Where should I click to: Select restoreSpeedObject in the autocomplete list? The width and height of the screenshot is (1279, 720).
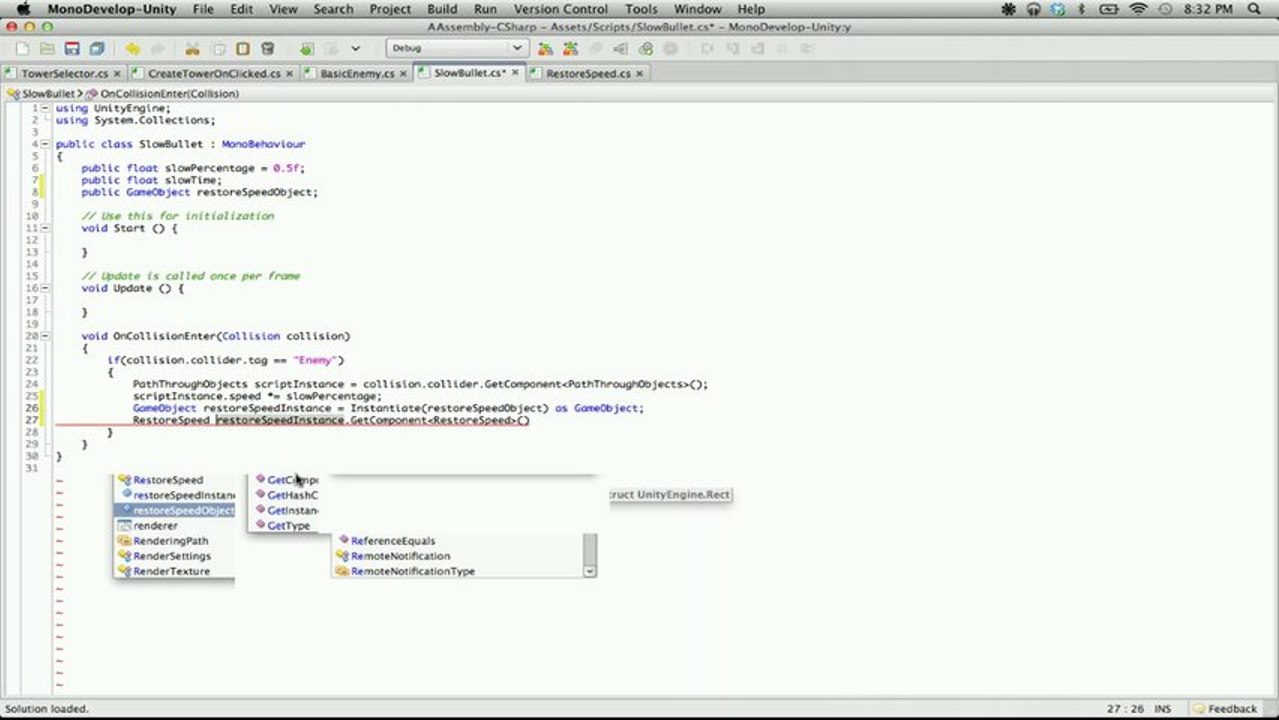175,510
